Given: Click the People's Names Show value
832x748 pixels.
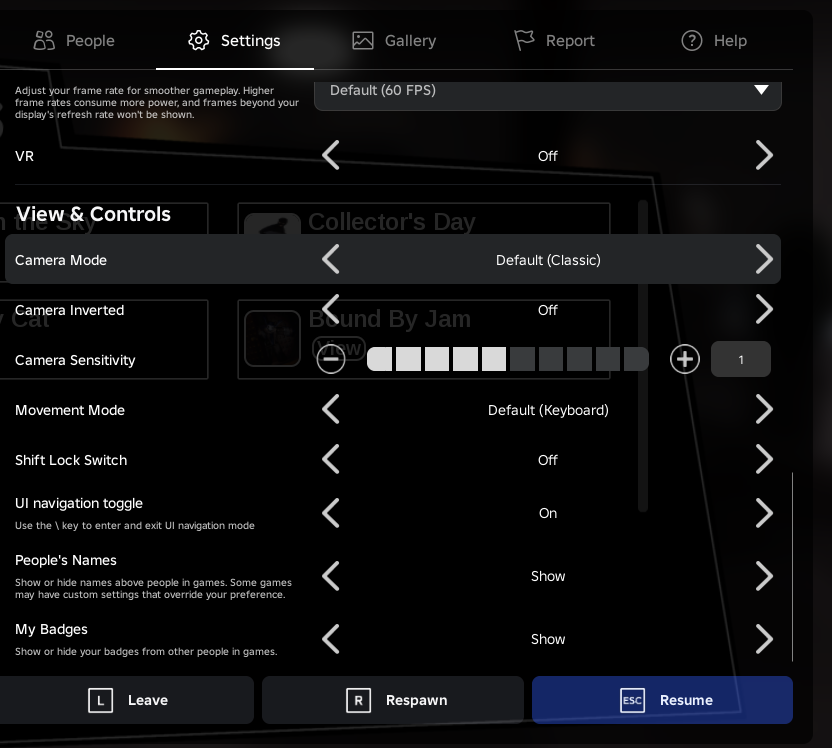Looking at the screenshot, I should [x=548, y=576].
